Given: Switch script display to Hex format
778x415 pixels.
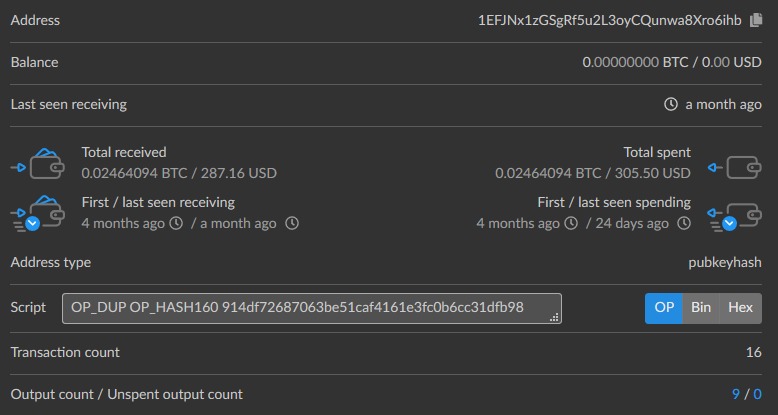Looking at the screenshot, I should coord(740,308).
